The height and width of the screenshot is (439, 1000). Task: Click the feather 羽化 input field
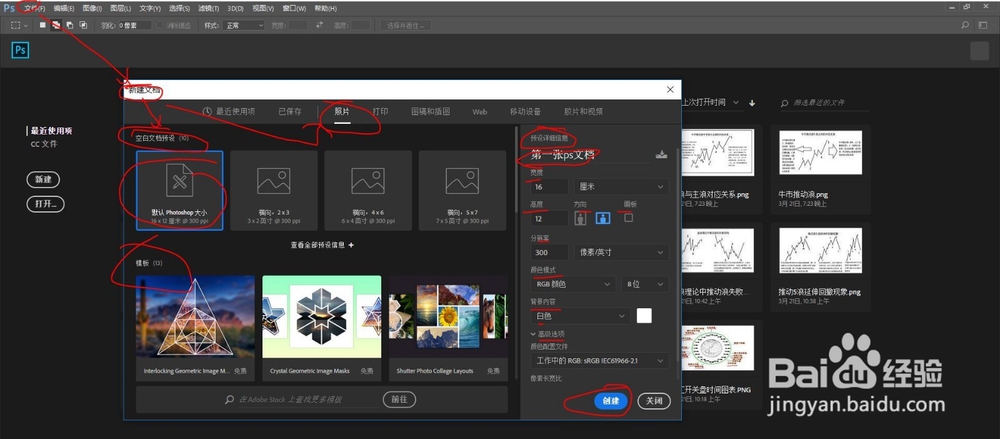[135, 25]
